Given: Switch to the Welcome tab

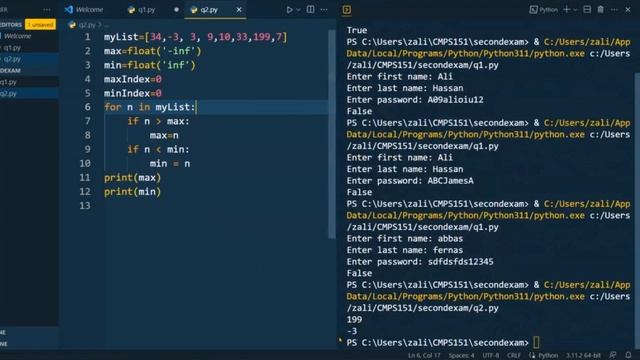Looking at the screenshot, I should [84, 9].
